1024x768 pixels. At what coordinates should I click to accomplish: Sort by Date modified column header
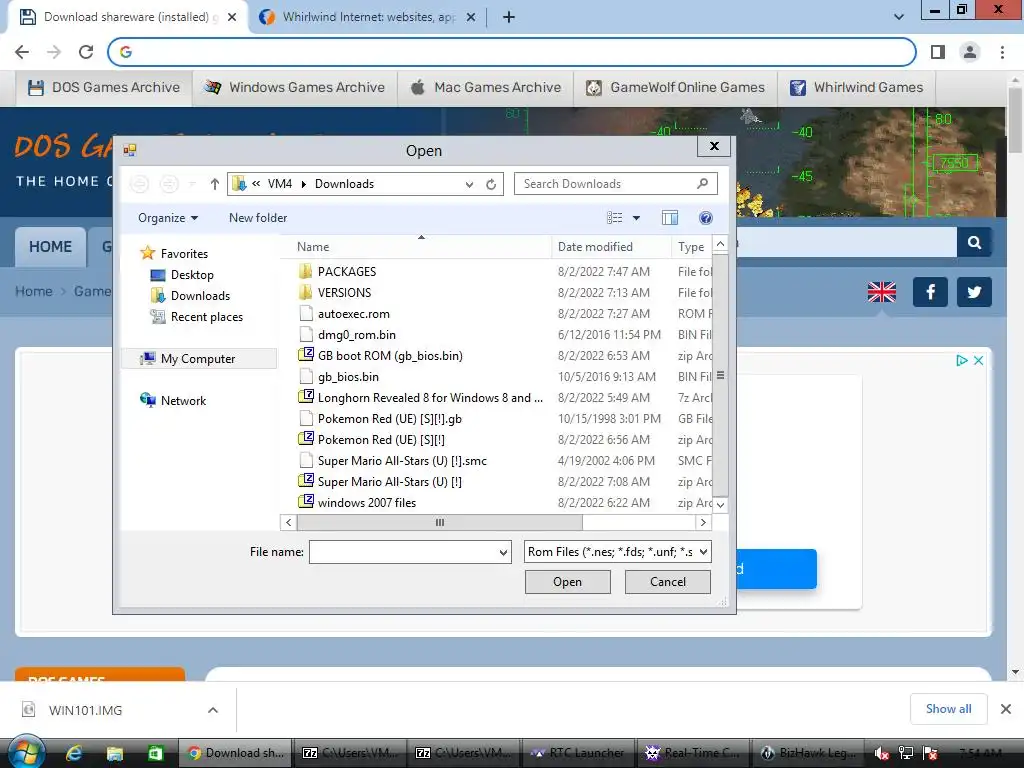coord(611,247)
